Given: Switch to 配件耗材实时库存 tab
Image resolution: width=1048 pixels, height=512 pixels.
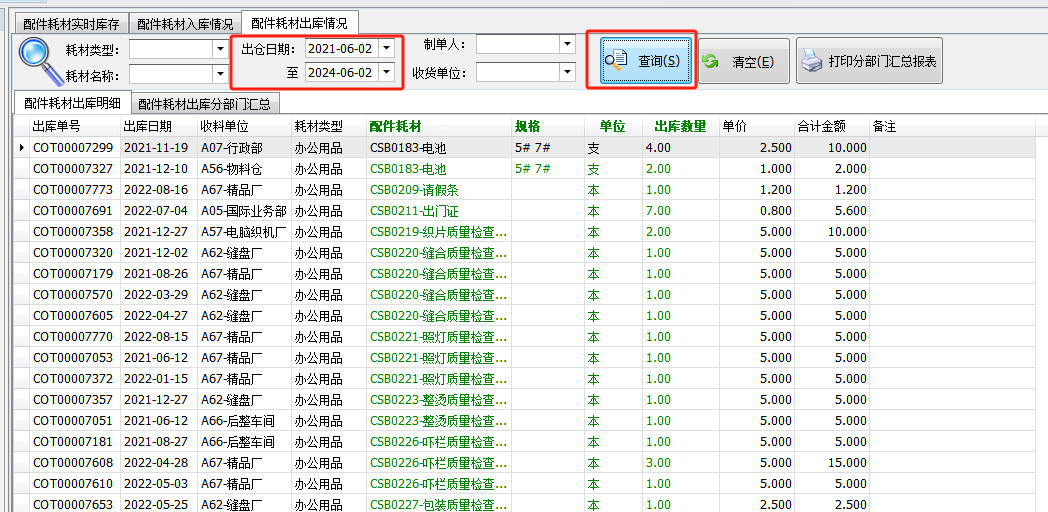Looking at the screenshot, I should [71, 24].
